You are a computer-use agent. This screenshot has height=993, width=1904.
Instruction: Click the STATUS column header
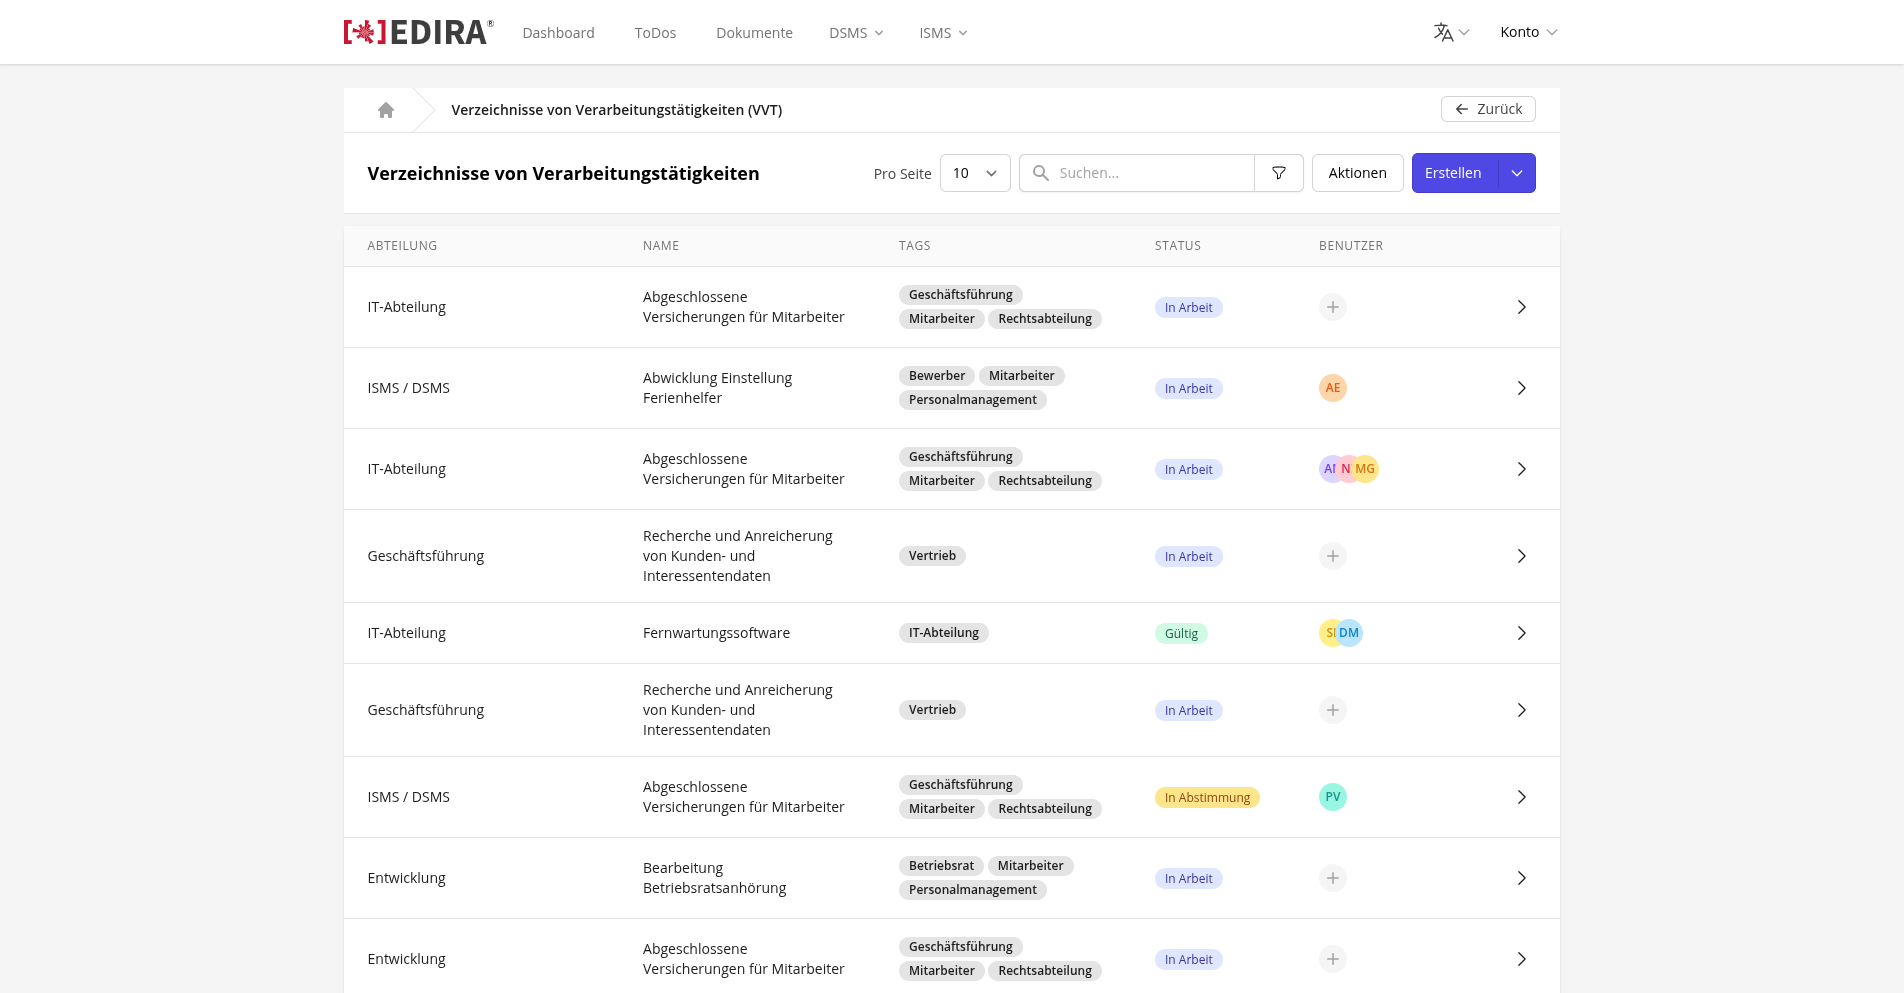tap(1178, 246)
